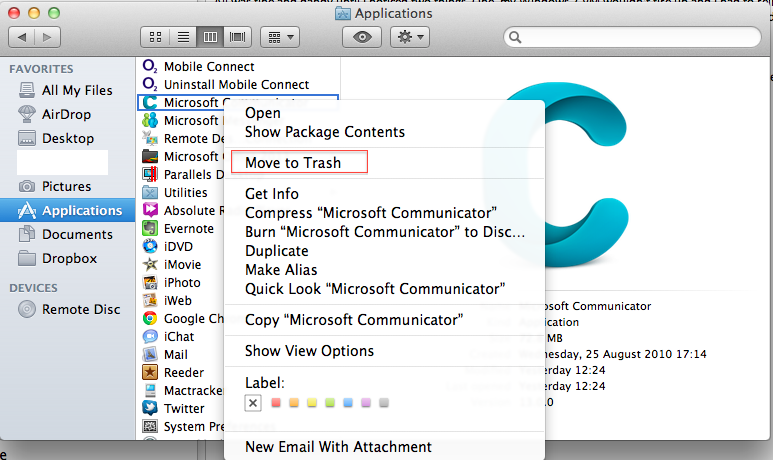Select the iDVD app icon

point(150,246)
